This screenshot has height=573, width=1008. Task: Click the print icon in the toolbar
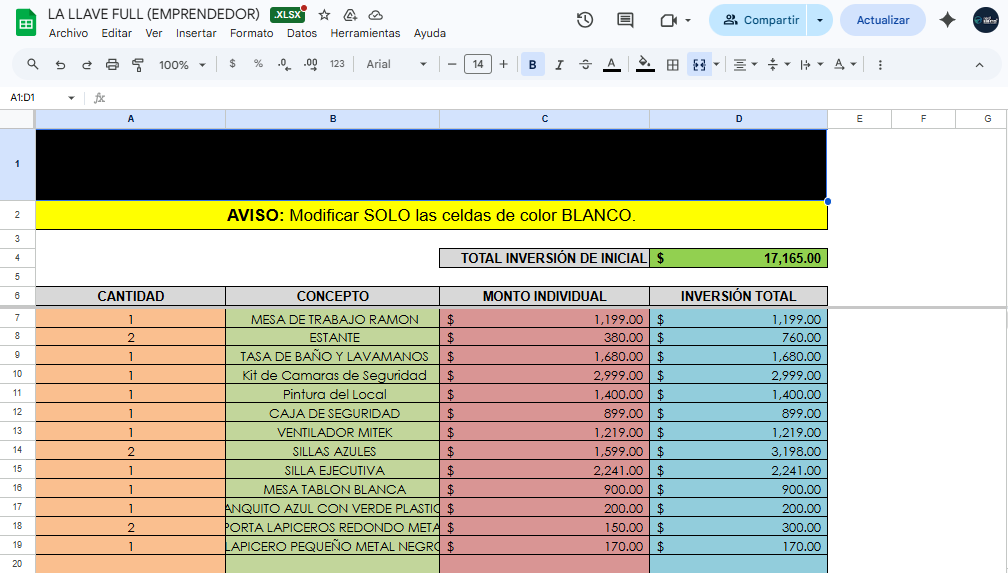pyautogui.click(x=112, y=64)
